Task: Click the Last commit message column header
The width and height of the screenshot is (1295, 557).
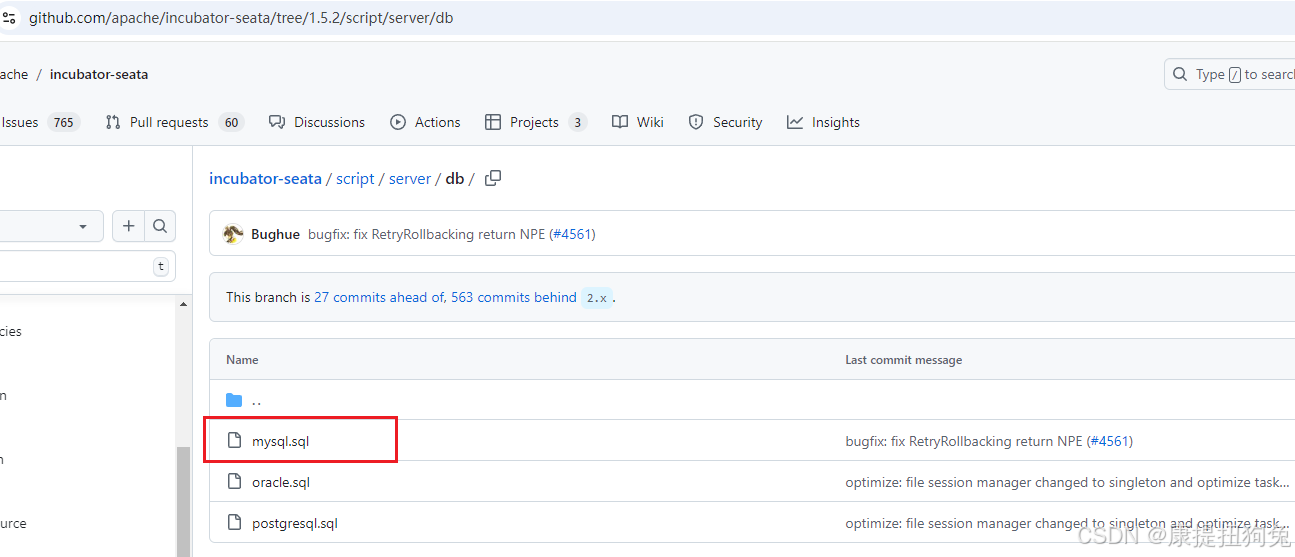Action: tap(904, 360)
